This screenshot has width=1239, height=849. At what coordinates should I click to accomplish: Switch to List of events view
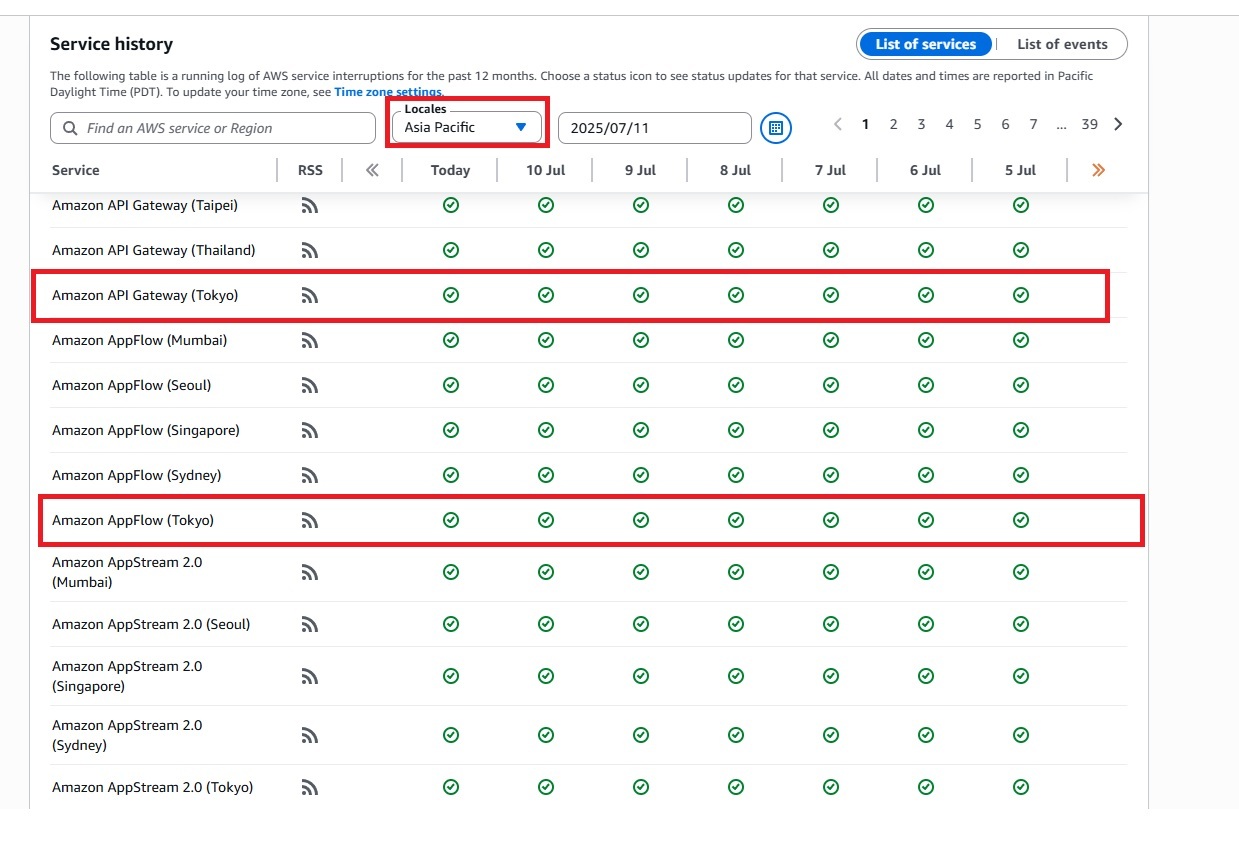click(1062, 44)
